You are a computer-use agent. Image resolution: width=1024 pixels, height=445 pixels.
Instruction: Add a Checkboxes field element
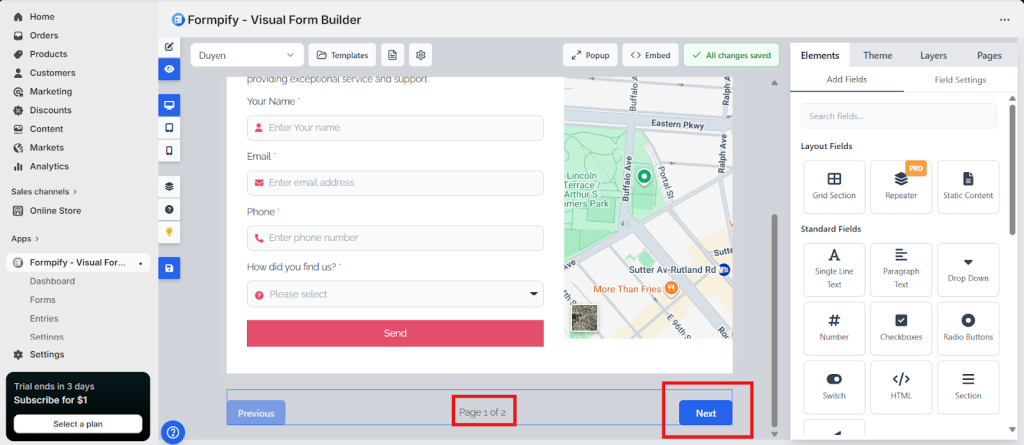pos(900,328)
